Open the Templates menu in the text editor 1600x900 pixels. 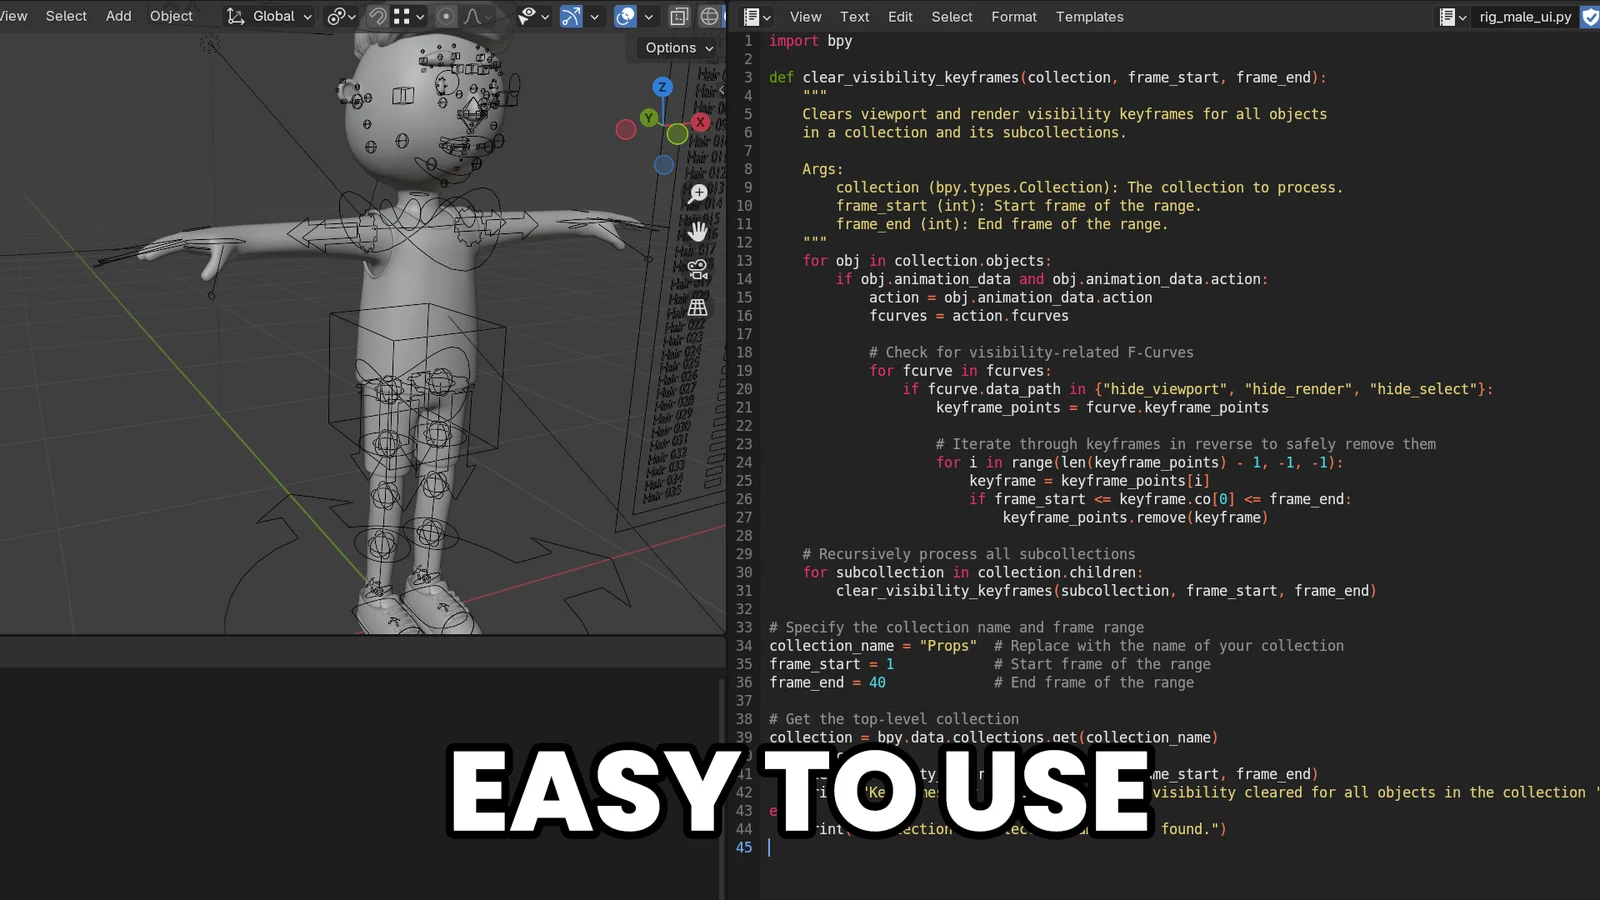pos(1089,17)
